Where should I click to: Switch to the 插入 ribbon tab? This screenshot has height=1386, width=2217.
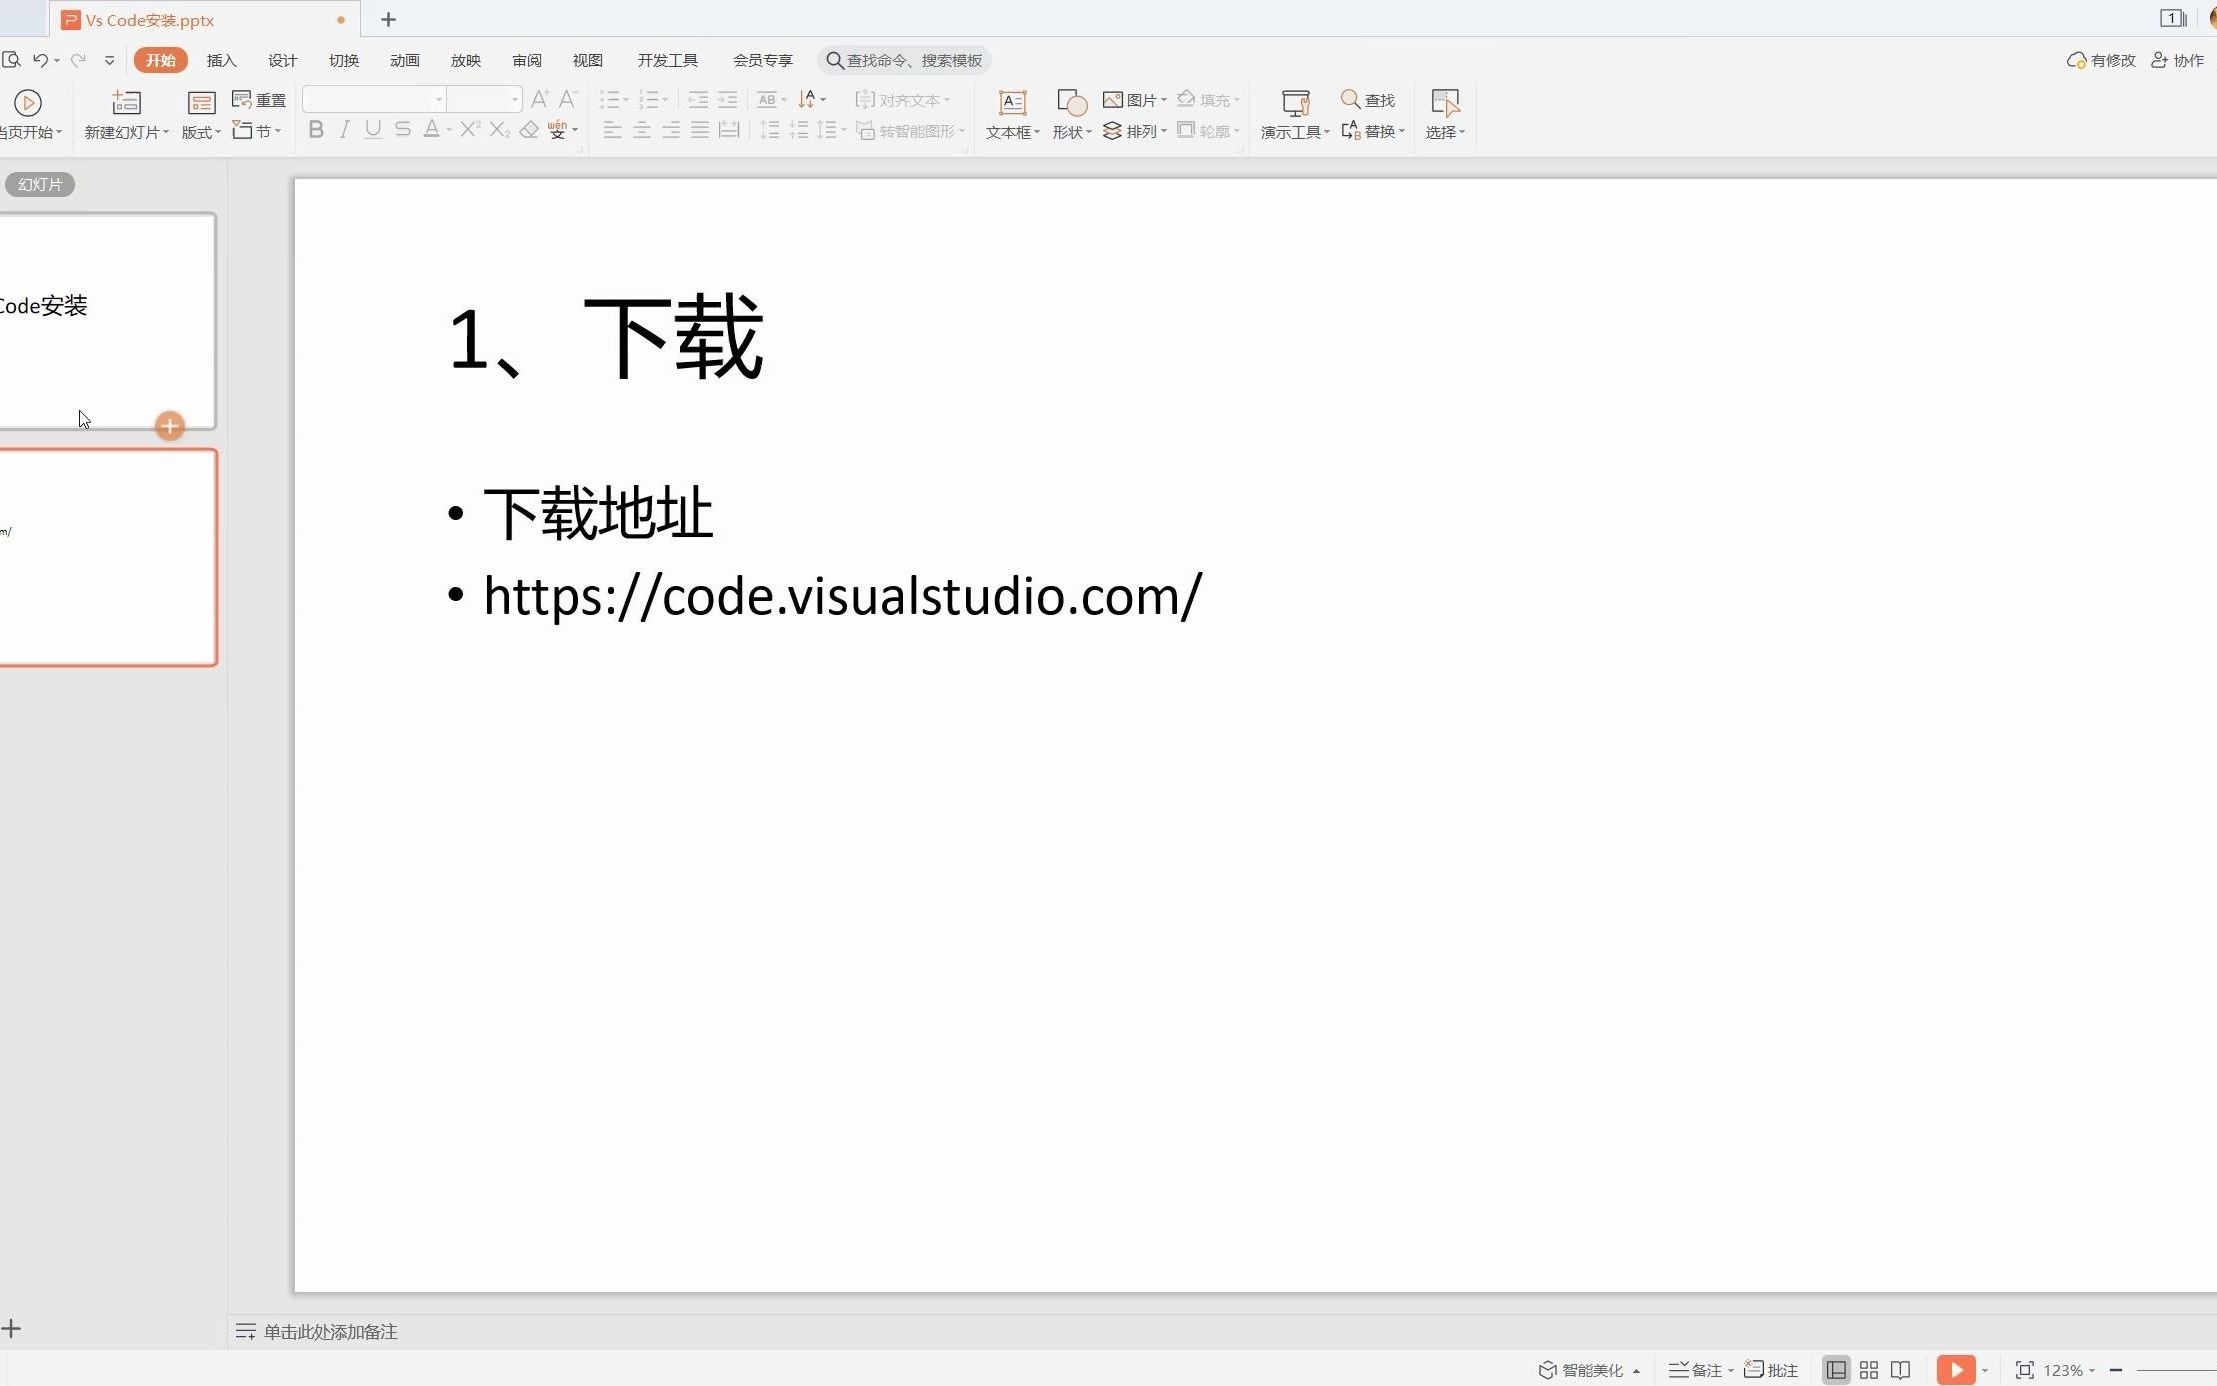pos(221,60)
